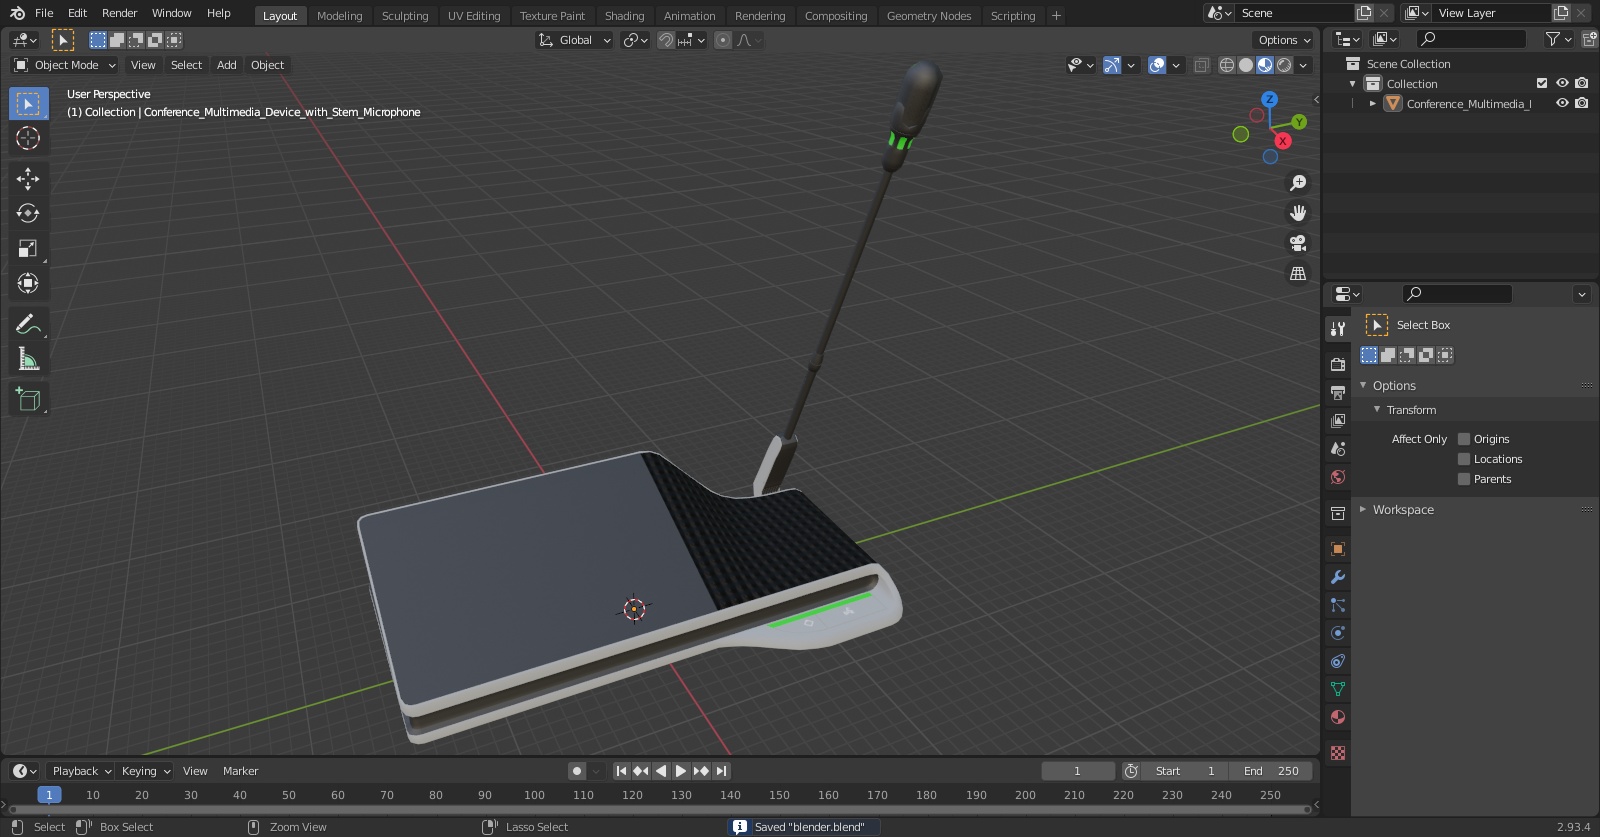This screenshot has height=837, width=1600.
Task: Click the Add menu in viewport
Action: [227, 65]
